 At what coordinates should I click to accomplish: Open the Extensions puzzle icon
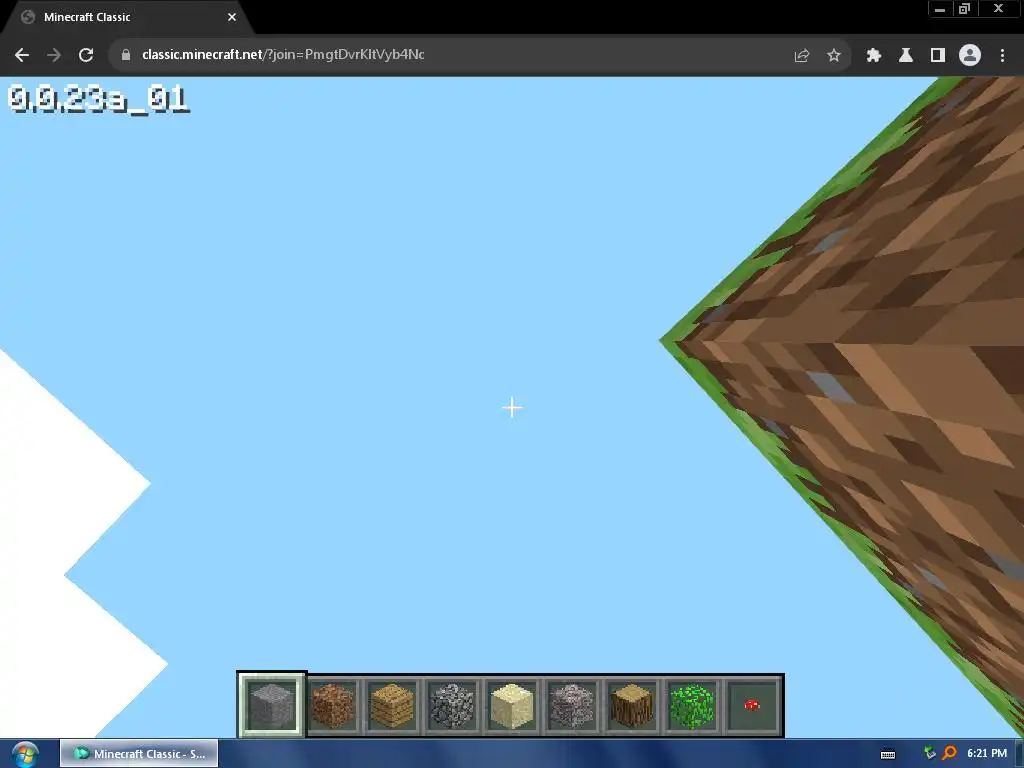(x=874, y=55)
